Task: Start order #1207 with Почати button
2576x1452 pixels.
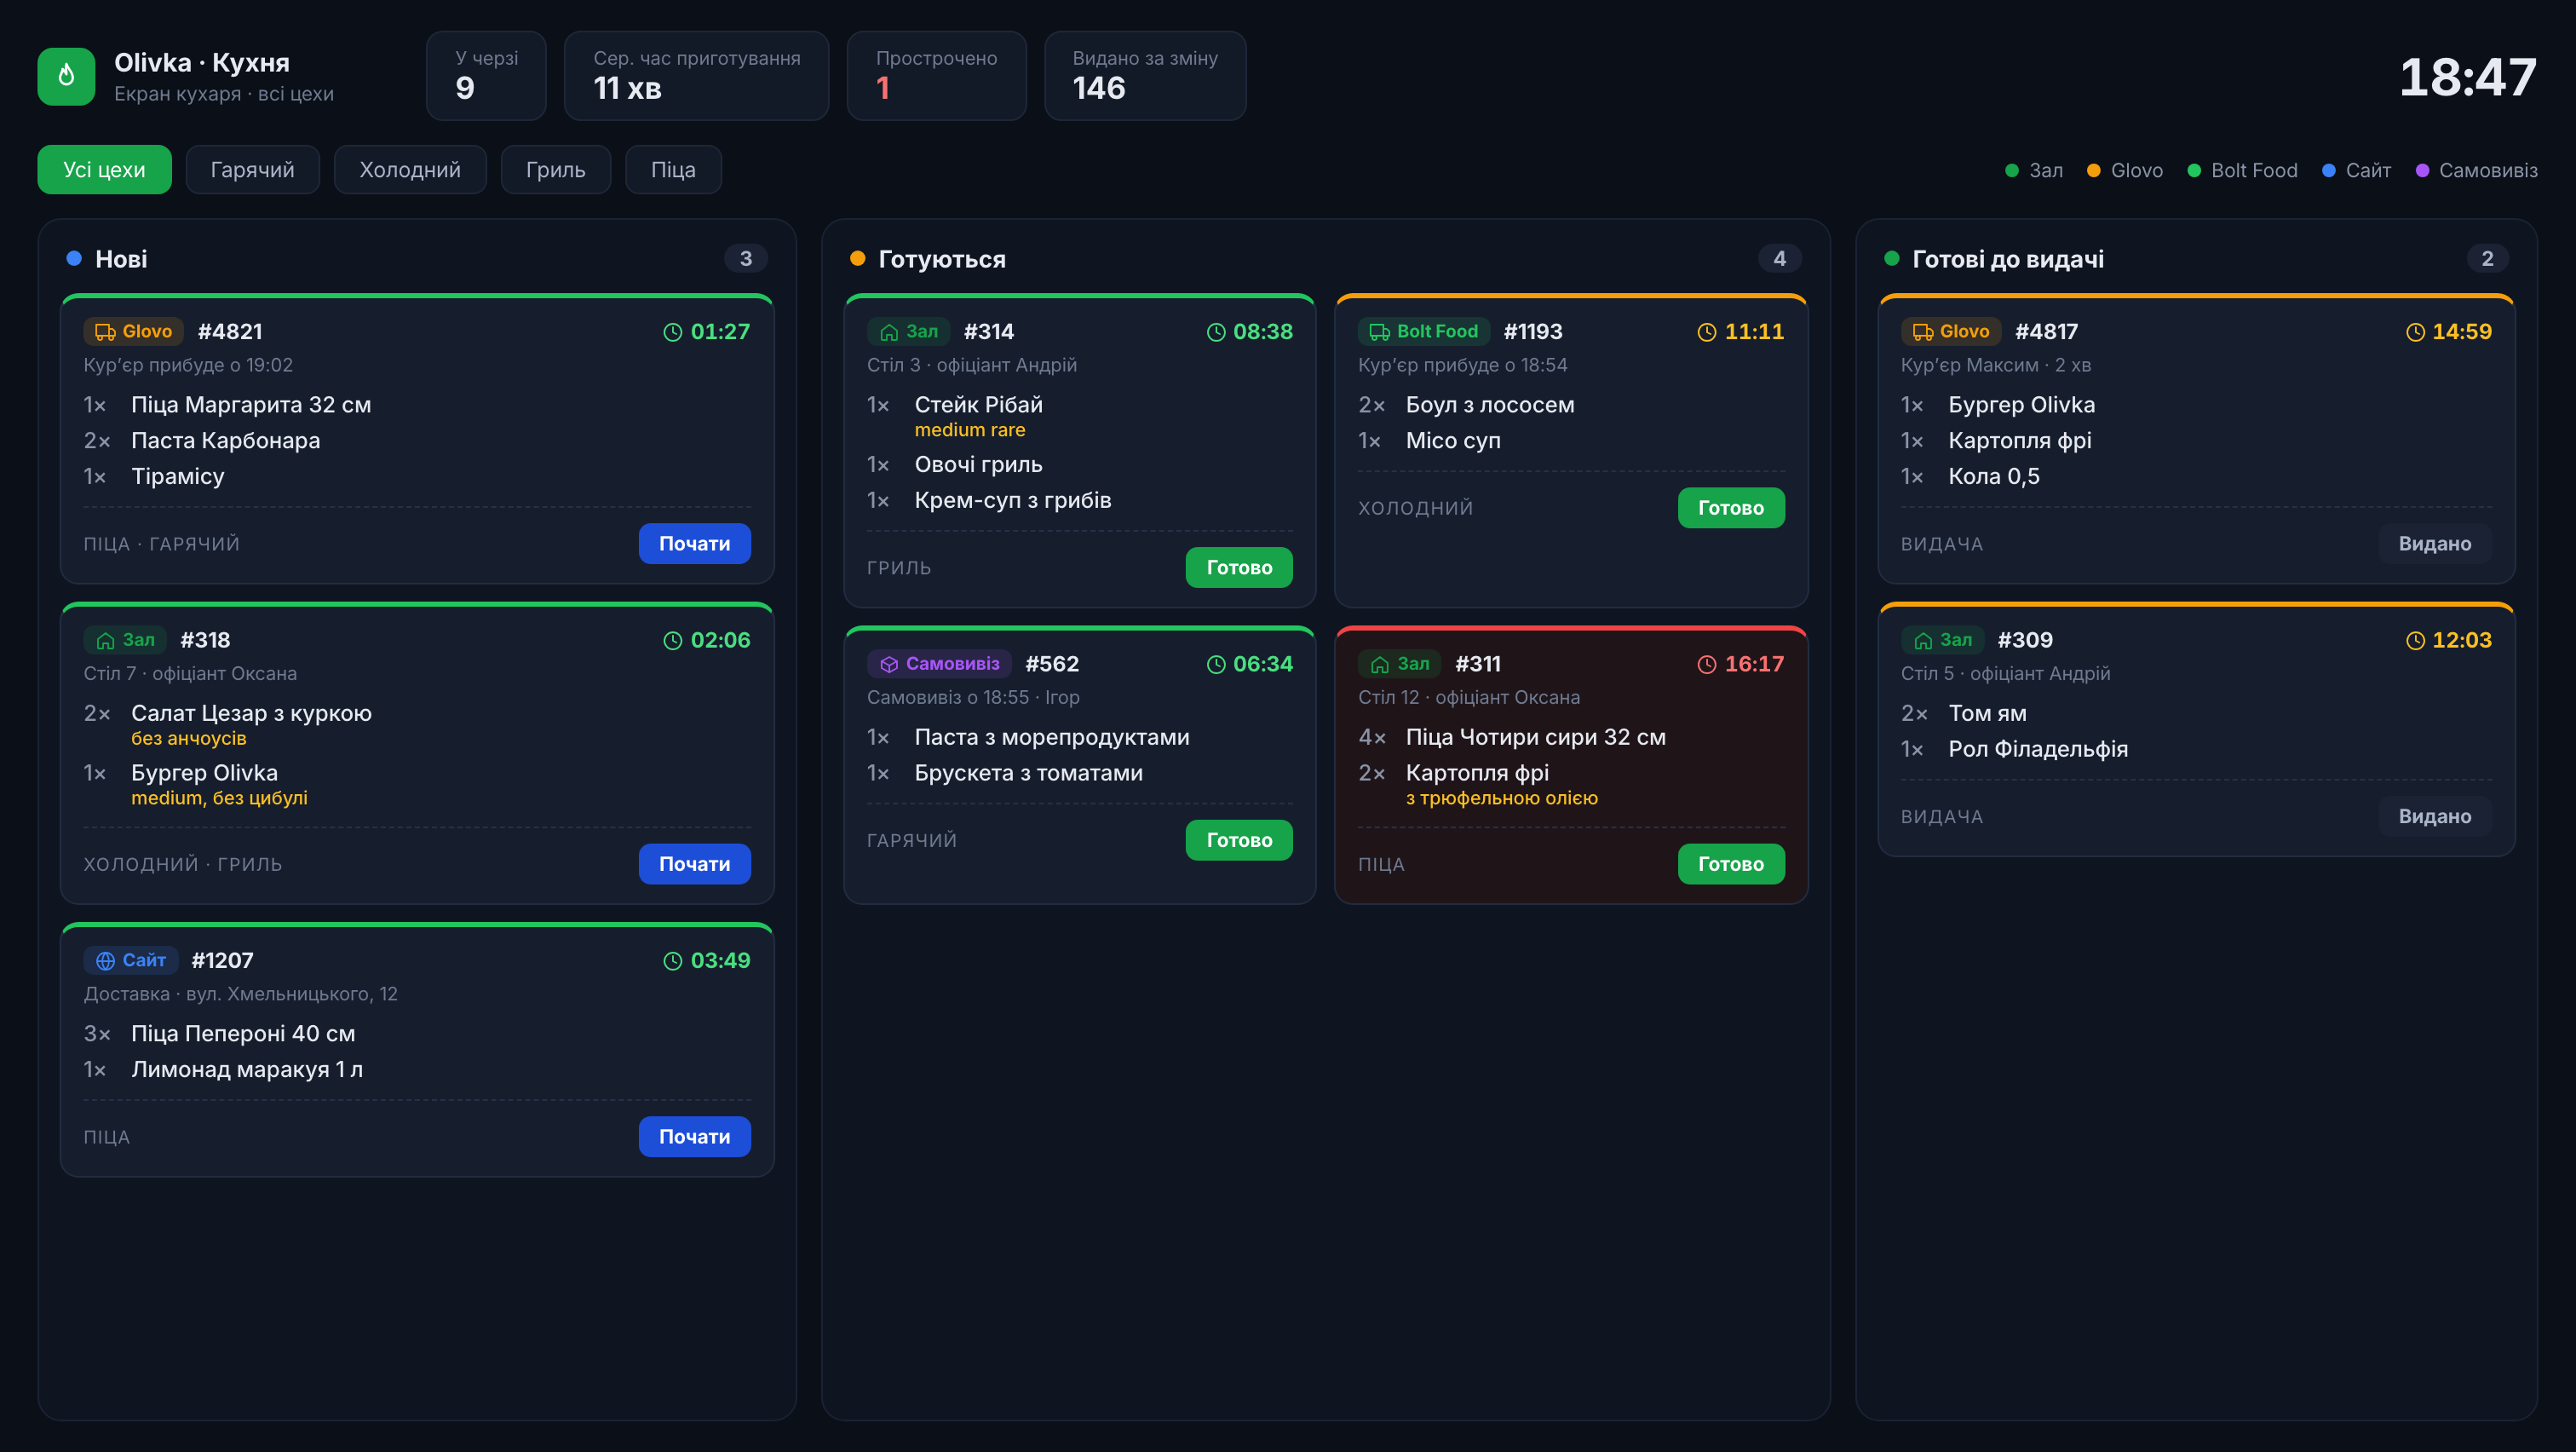Action: 694,1136
